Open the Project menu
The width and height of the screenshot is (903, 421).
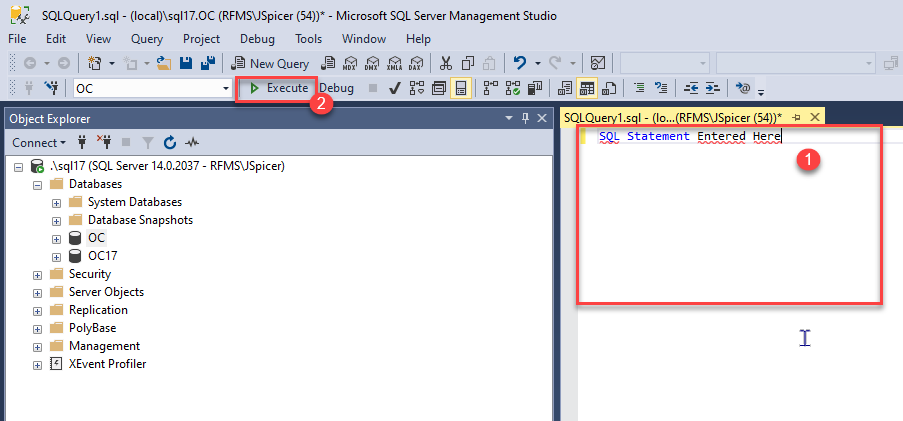point(202,39)
